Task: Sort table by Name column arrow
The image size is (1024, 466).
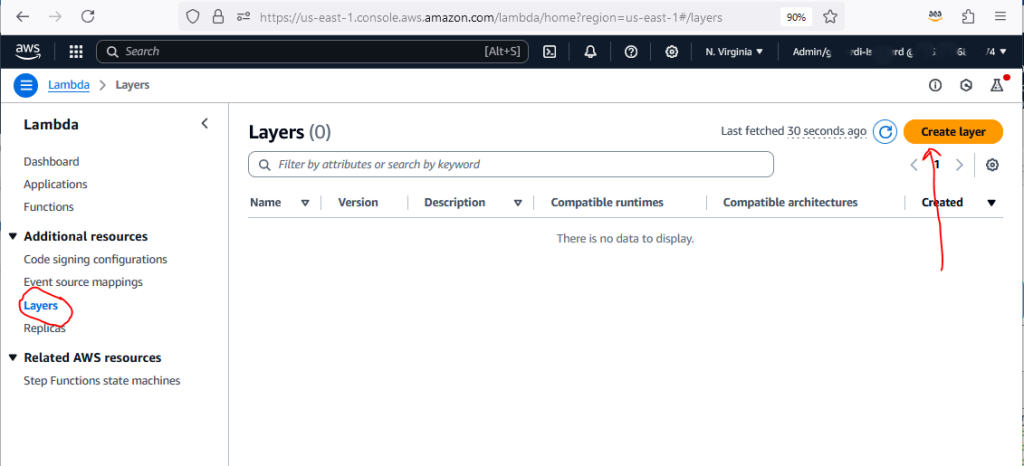Action: (x=305, y=203)
